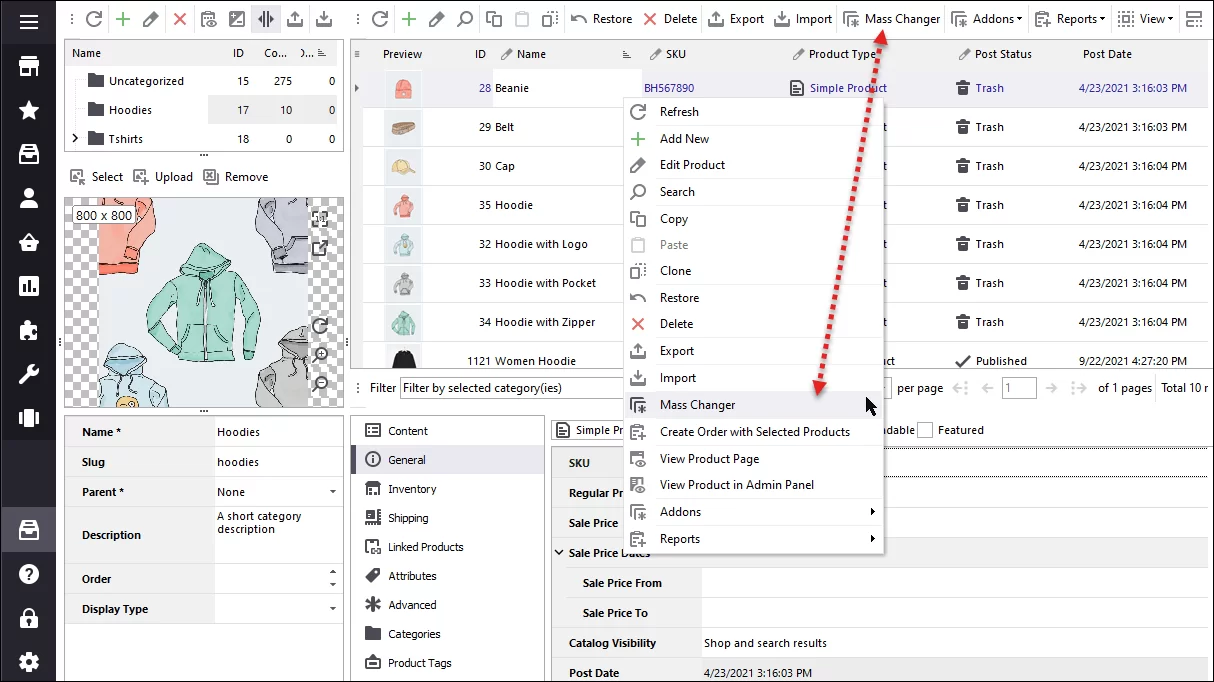1214x682 pixels.
Task: Click the hamburger menu icon in sidebar
Action: (x=28, y=21)
